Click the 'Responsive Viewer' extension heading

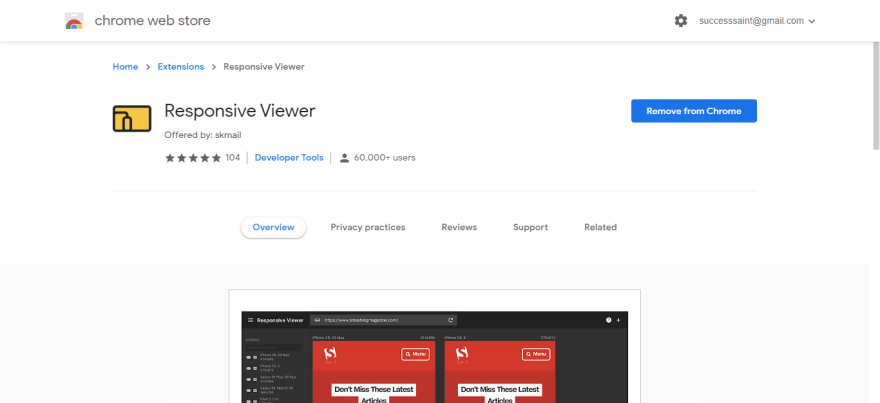(x=240, y=111)
